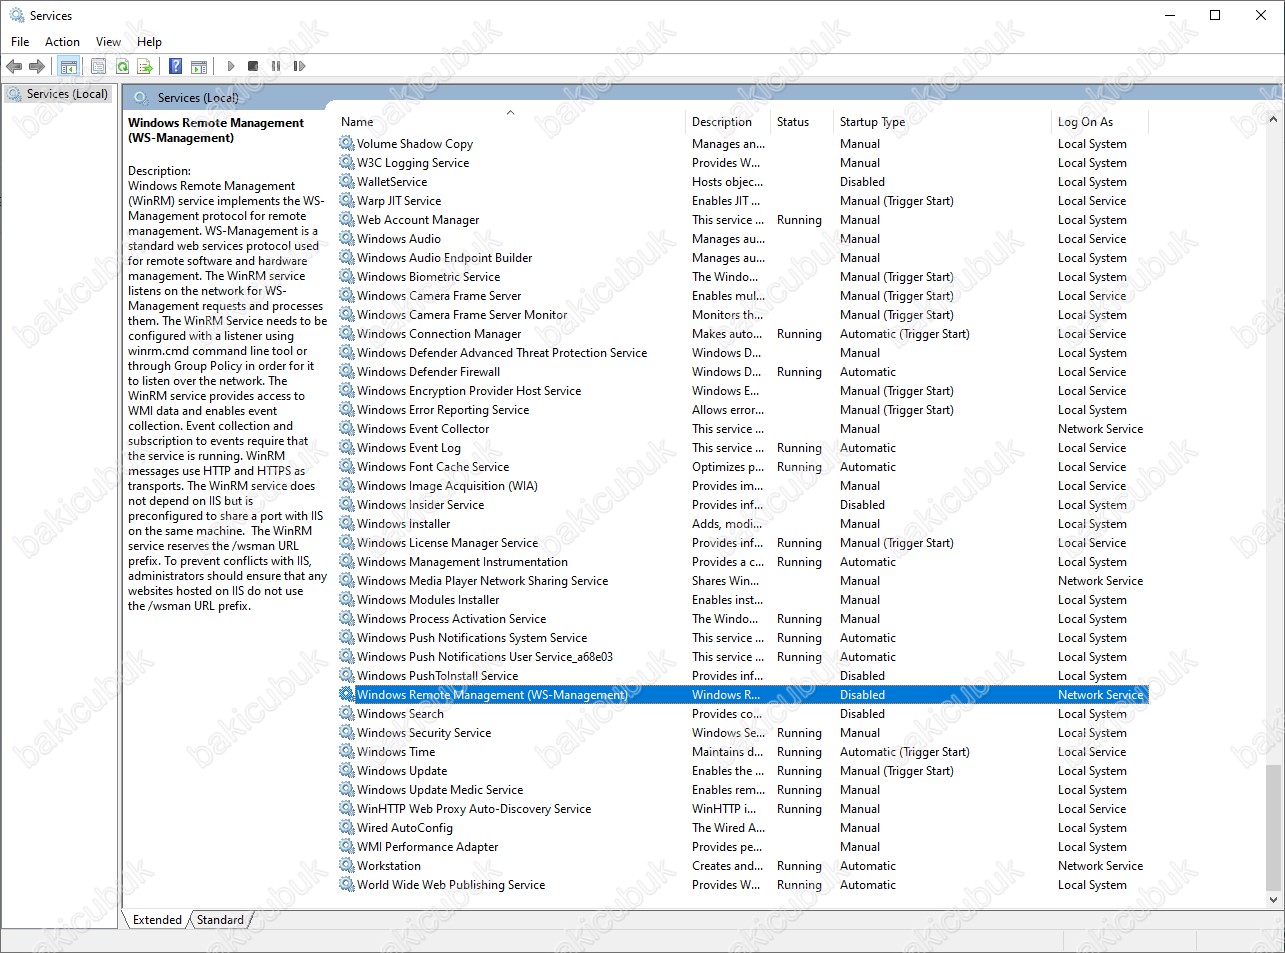Image resolution: width=1285 pixels, height=953 pixels.
Task: Select Windows Font Cache Service
Action: (743, 466)
